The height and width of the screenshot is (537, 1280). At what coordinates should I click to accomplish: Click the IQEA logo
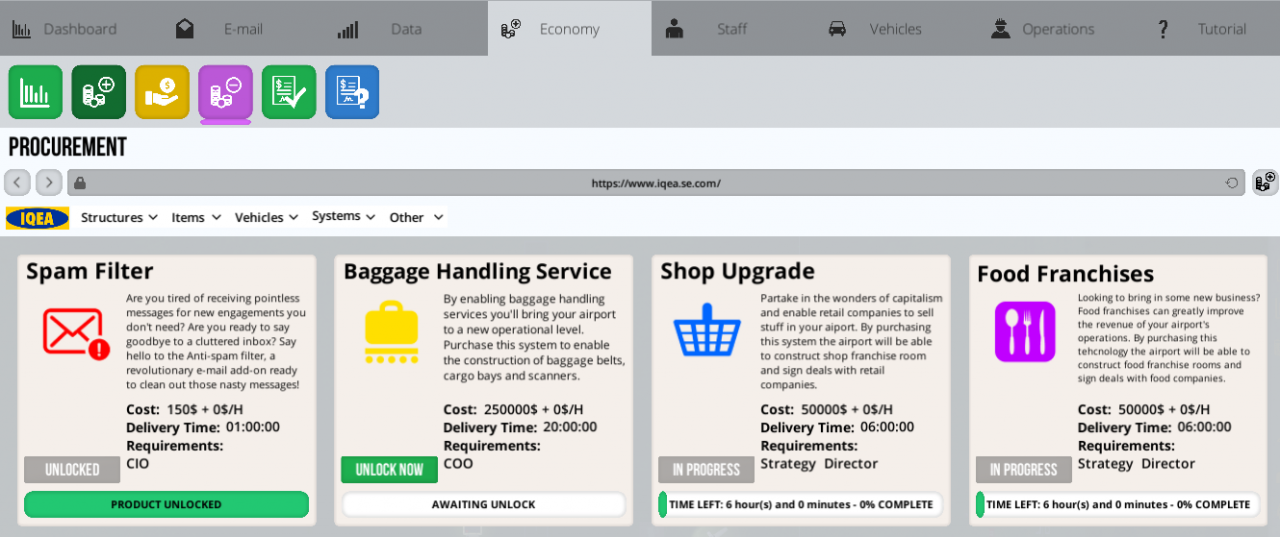(38, 218)
